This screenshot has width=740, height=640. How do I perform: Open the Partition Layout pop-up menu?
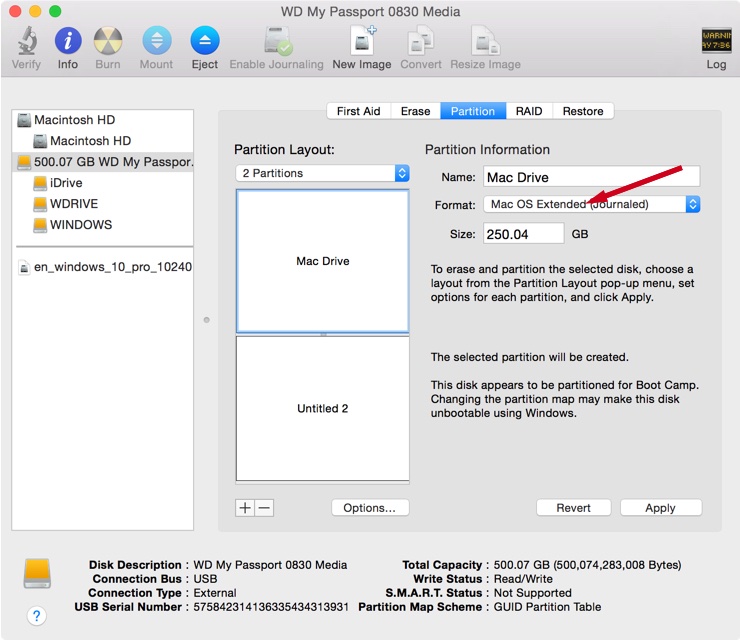(322, 173)
